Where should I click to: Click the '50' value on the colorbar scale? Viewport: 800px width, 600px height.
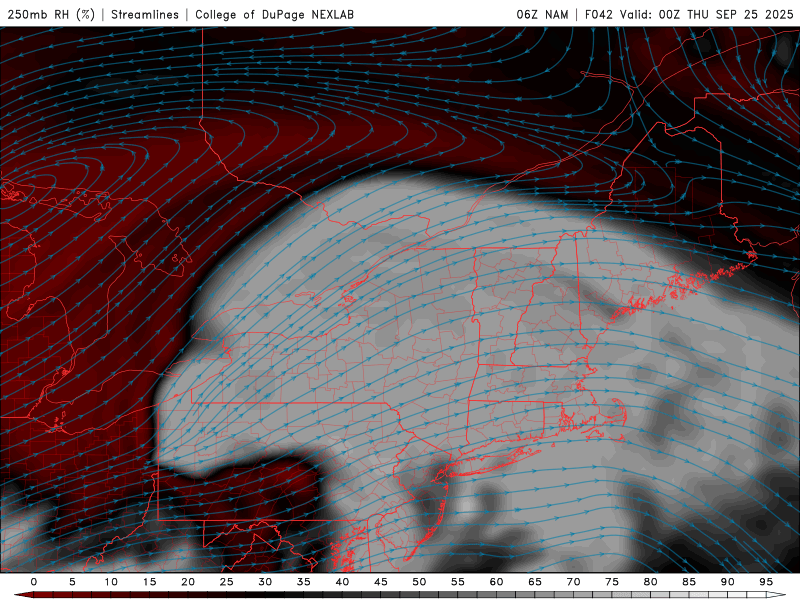419,582
